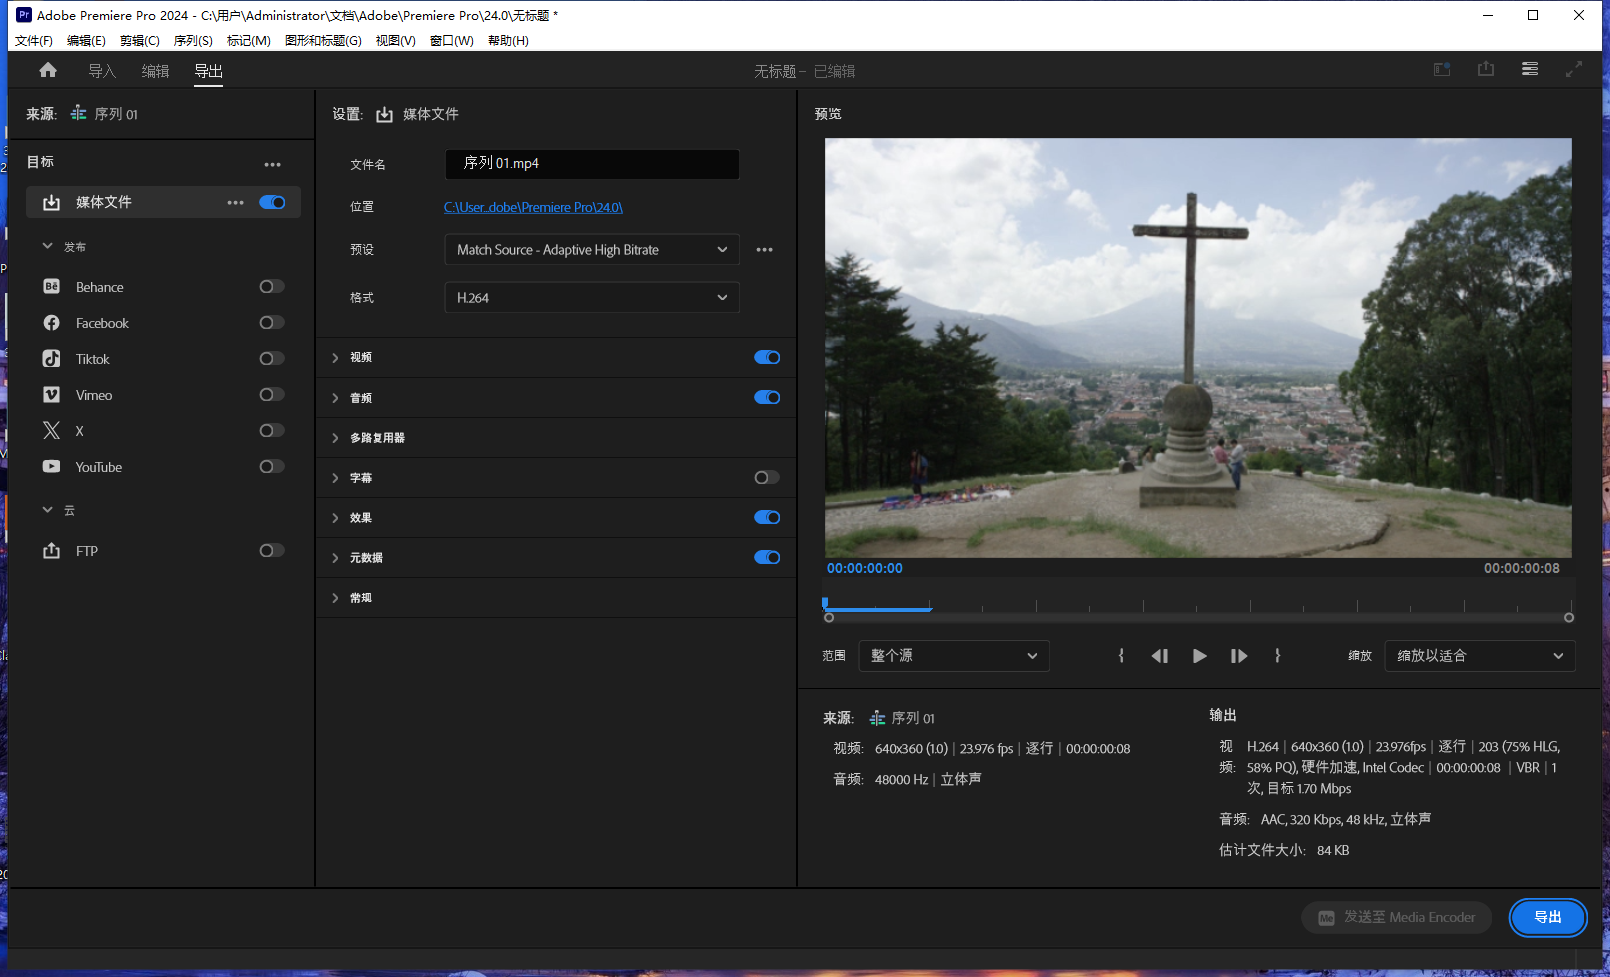Click the YouTube destination icon

pos(51,466)
